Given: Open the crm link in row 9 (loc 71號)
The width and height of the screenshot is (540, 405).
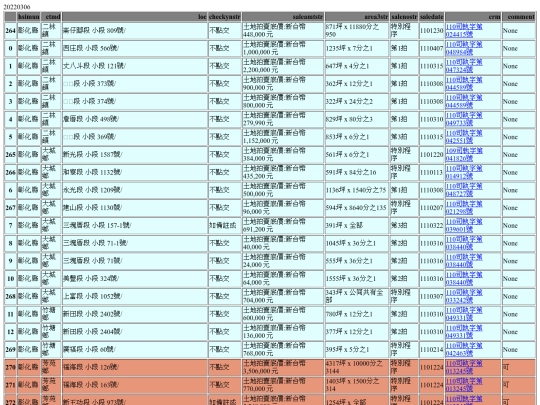Looking at the screenshot, I should pos(464,261).
